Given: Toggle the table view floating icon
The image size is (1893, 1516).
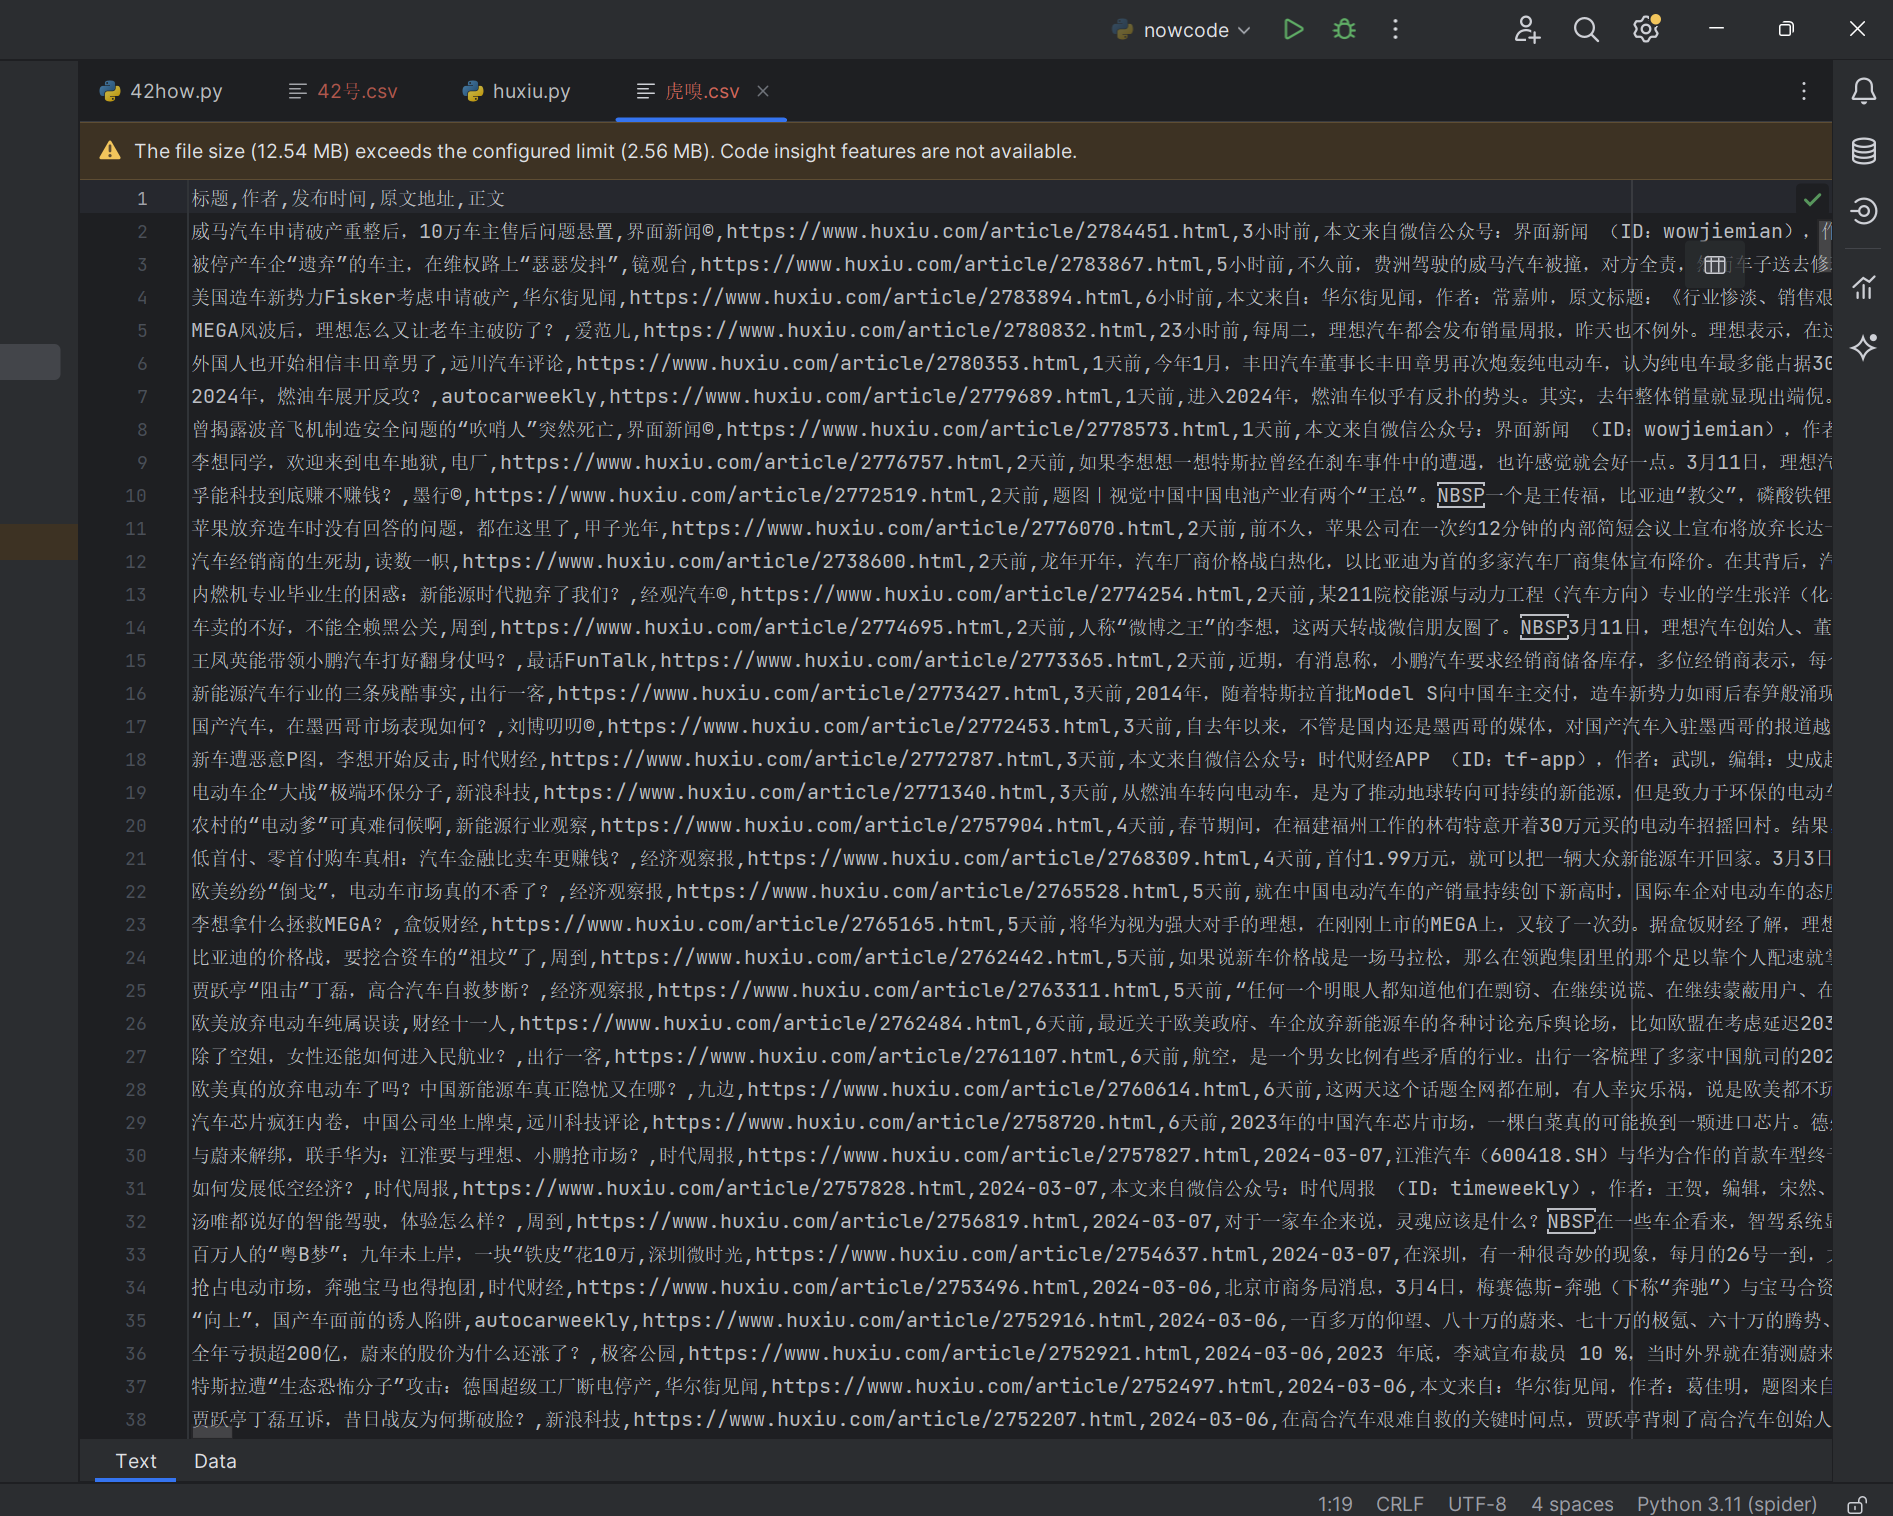Looking at the screenshot, I should pyautogui.click(x=1714, y=264).
